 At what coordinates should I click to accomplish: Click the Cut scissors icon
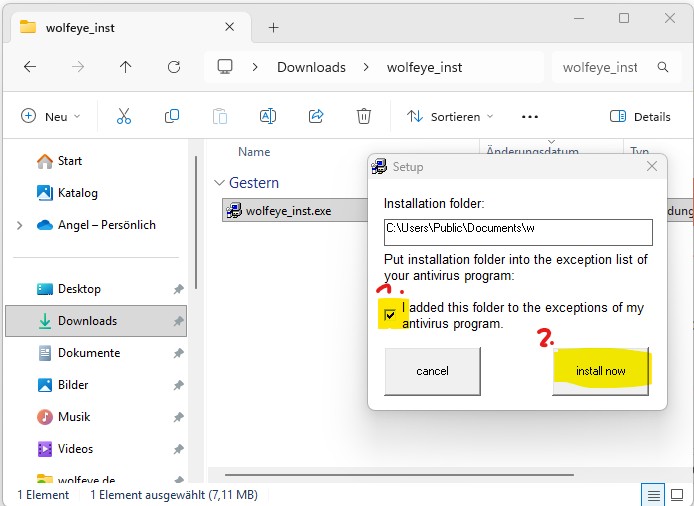(124, 117)
